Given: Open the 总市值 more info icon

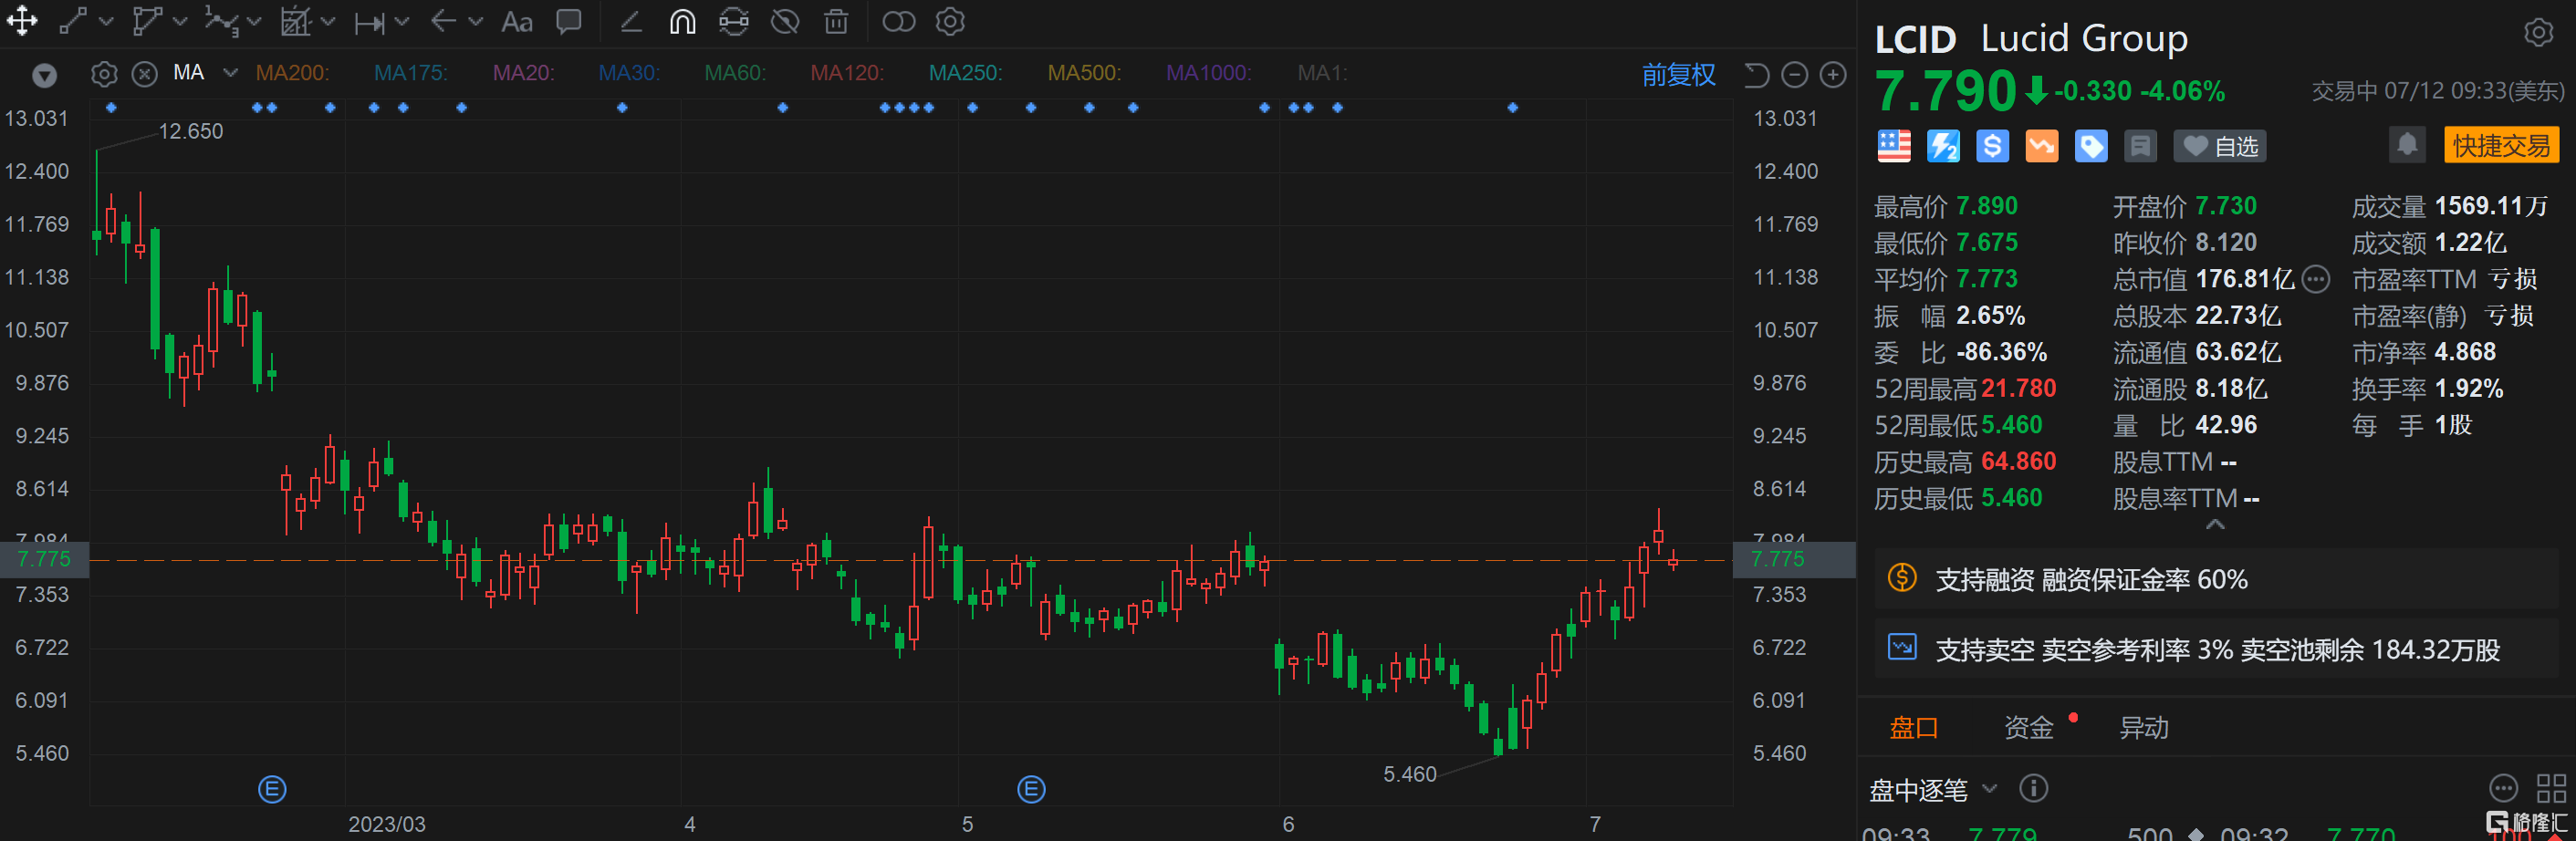Looking at the screenshot, I should tap(2316, 280).
